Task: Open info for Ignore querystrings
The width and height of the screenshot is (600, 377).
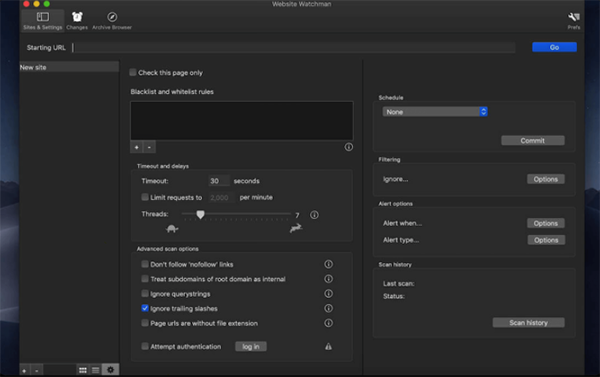Action: coord(328,294)
